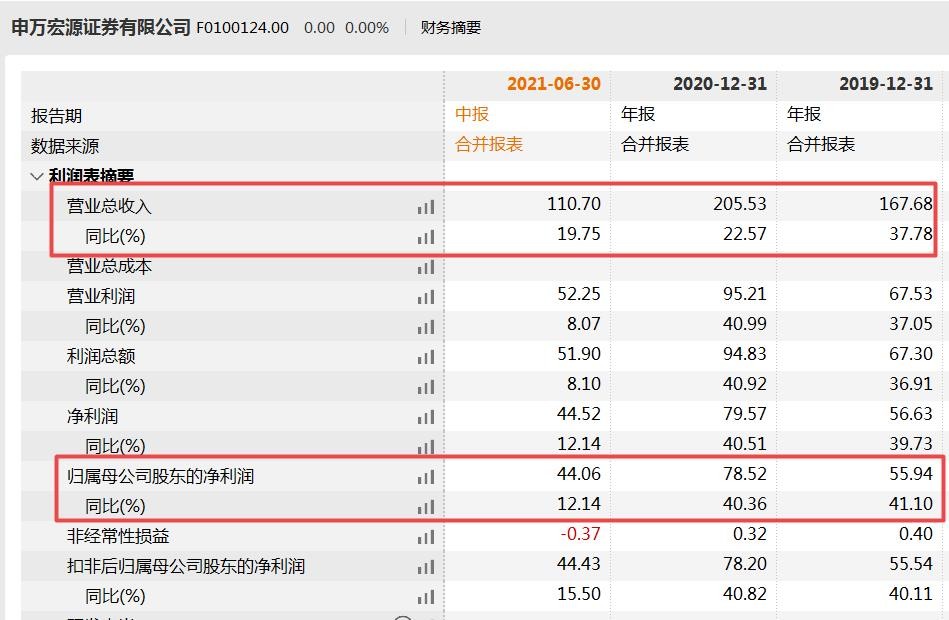Open trend chart for 利润总额 row
Image resolution: width=949 pixels, height=620 pixels.
coord(425,355)
